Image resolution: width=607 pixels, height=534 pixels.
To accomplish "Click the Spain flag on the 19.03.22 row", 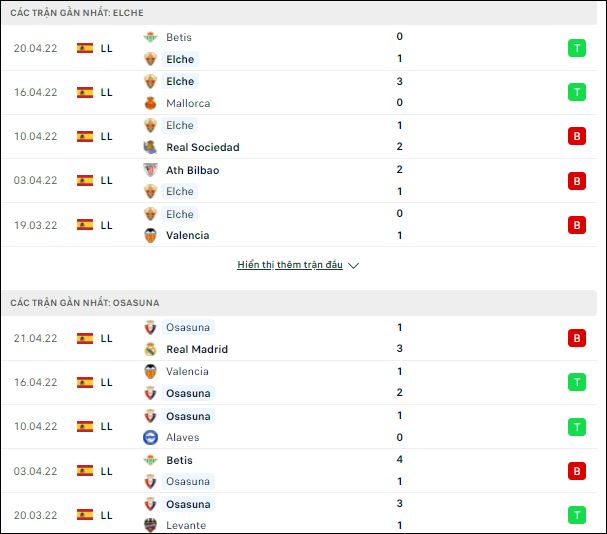I will [85, 225].
